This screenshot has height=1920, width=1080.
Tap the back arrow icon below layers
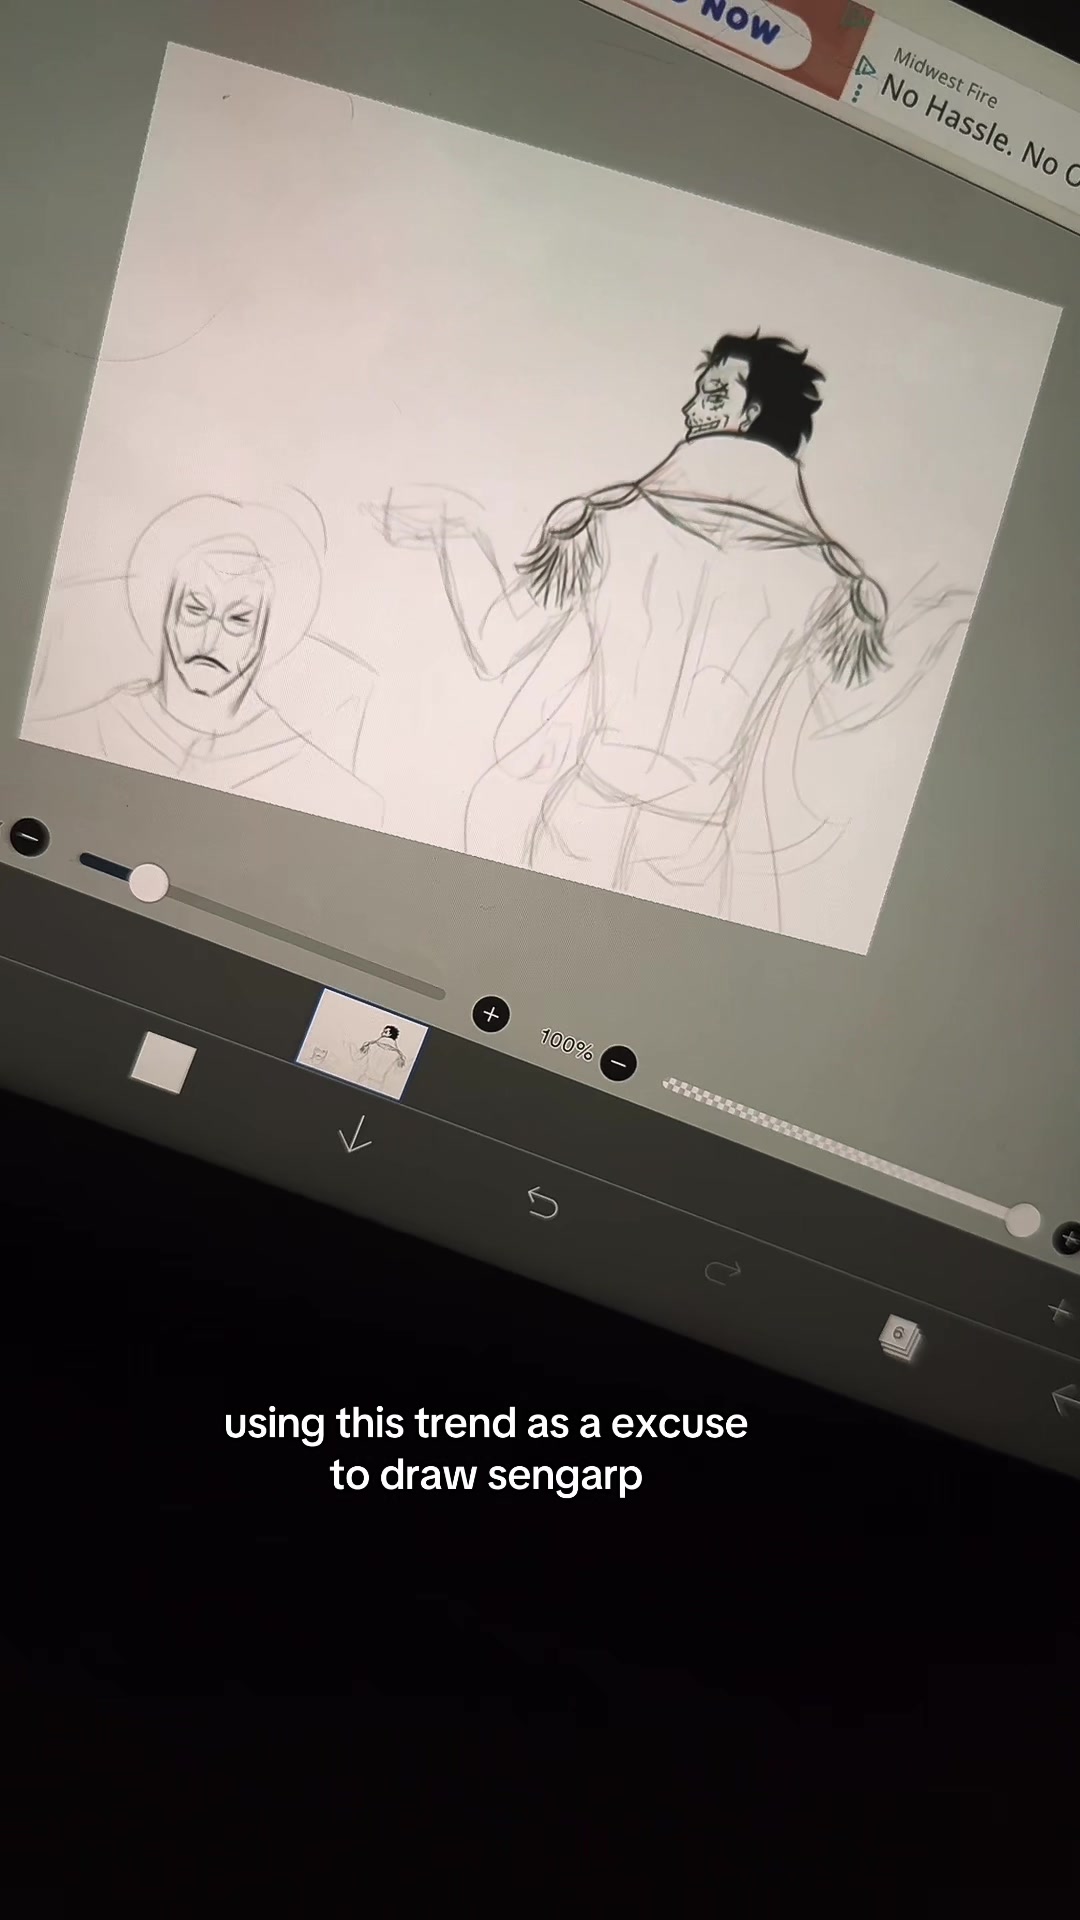[x=1064, y=1399]
